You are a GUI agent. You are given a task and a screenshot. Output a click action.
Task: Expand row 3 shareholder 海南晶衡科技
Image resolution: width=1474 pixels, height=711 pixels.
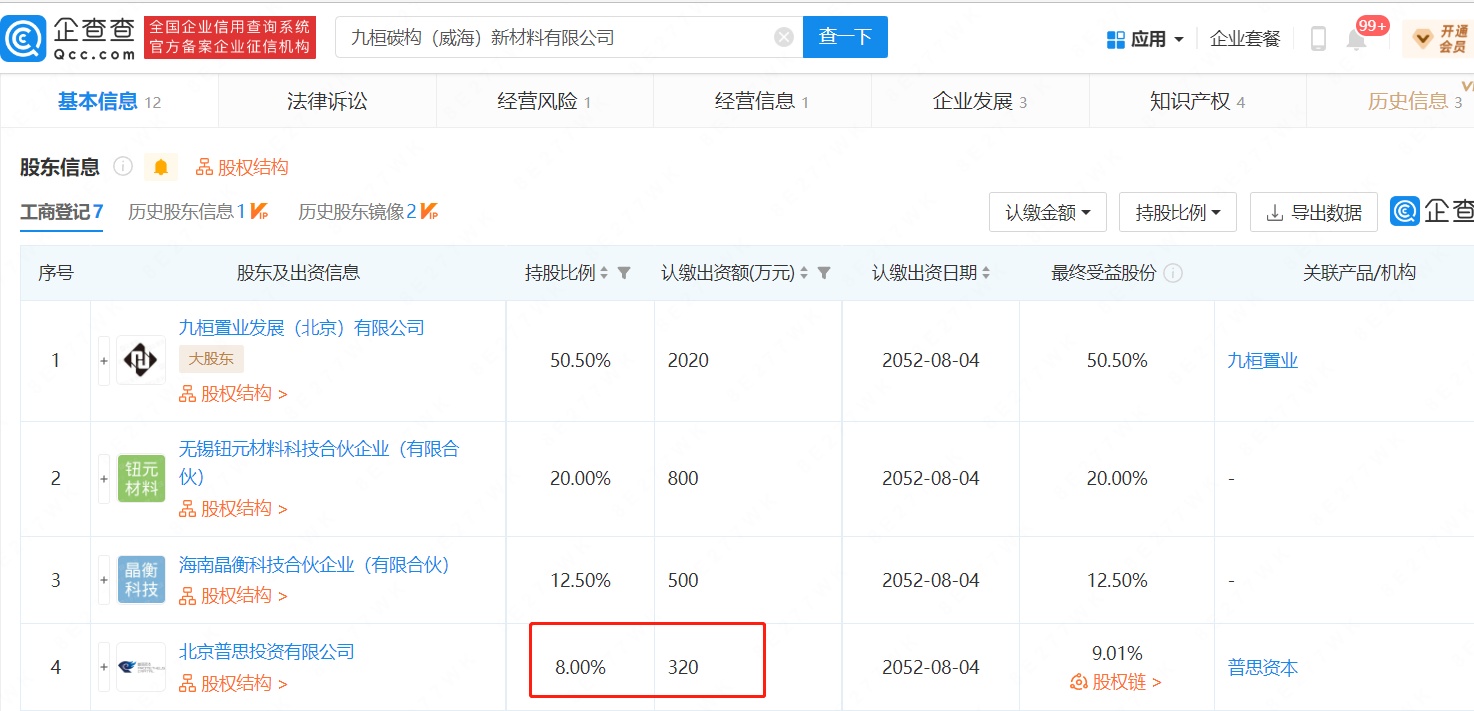tap(104, 580)
